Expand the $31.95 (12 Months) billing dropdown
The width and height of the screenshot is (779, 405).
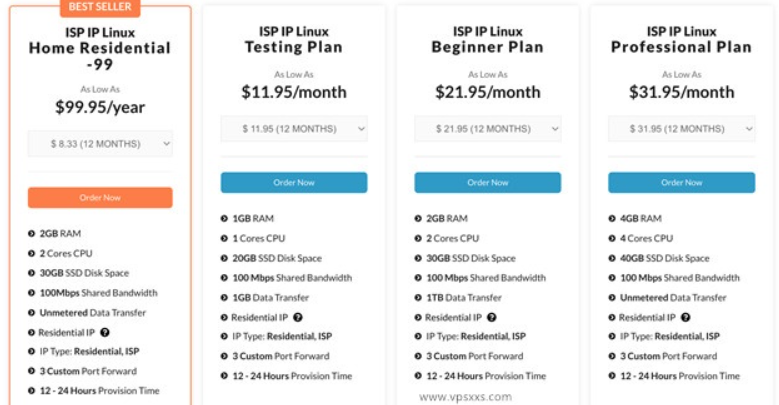pyautogui.click(x=681, y=129)
